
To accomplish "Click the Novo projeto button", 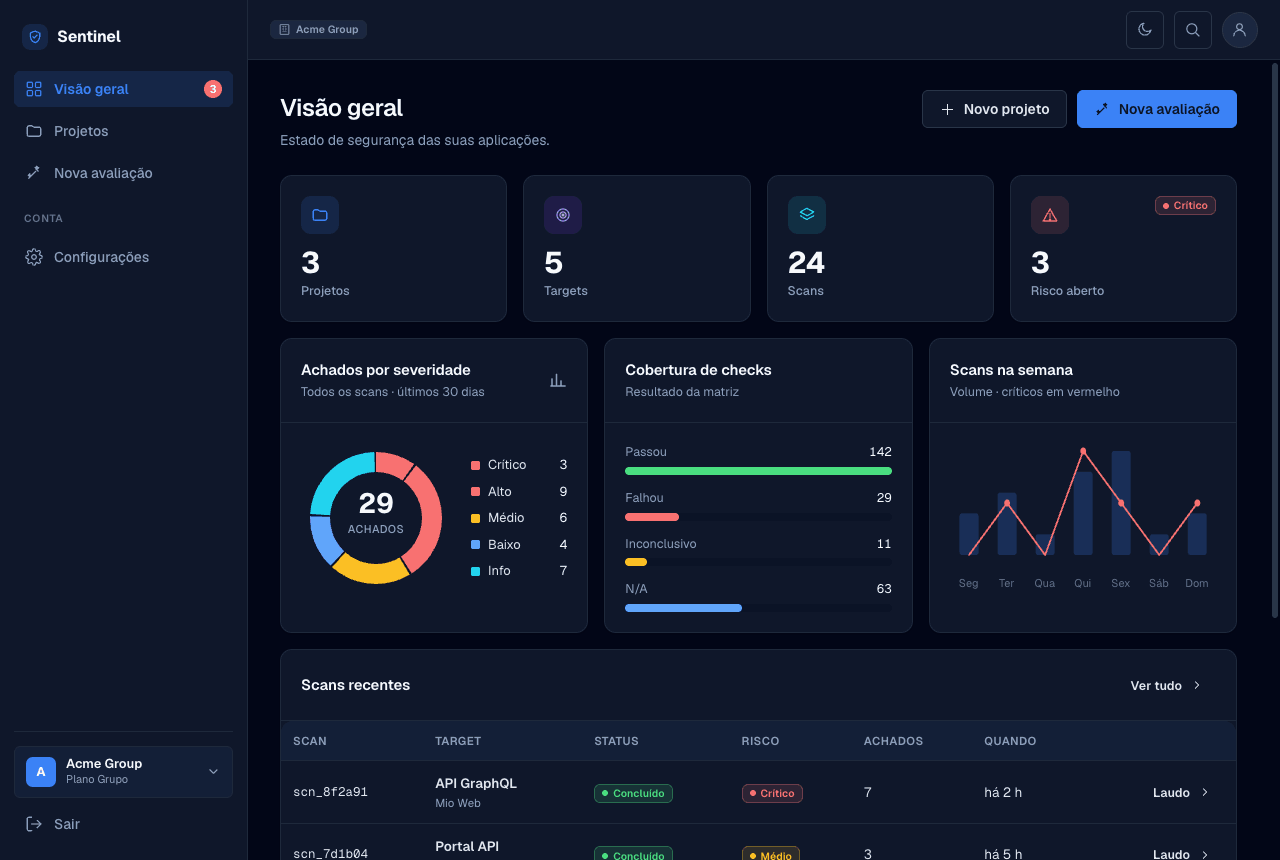I will tap(994, 109).
